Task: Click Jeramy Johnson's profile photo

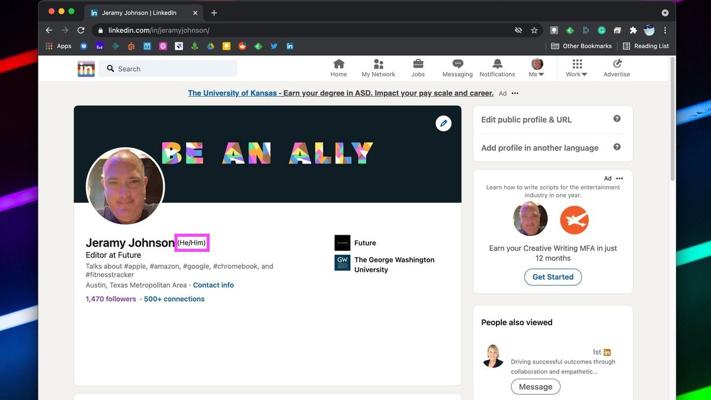Action: 125,187
